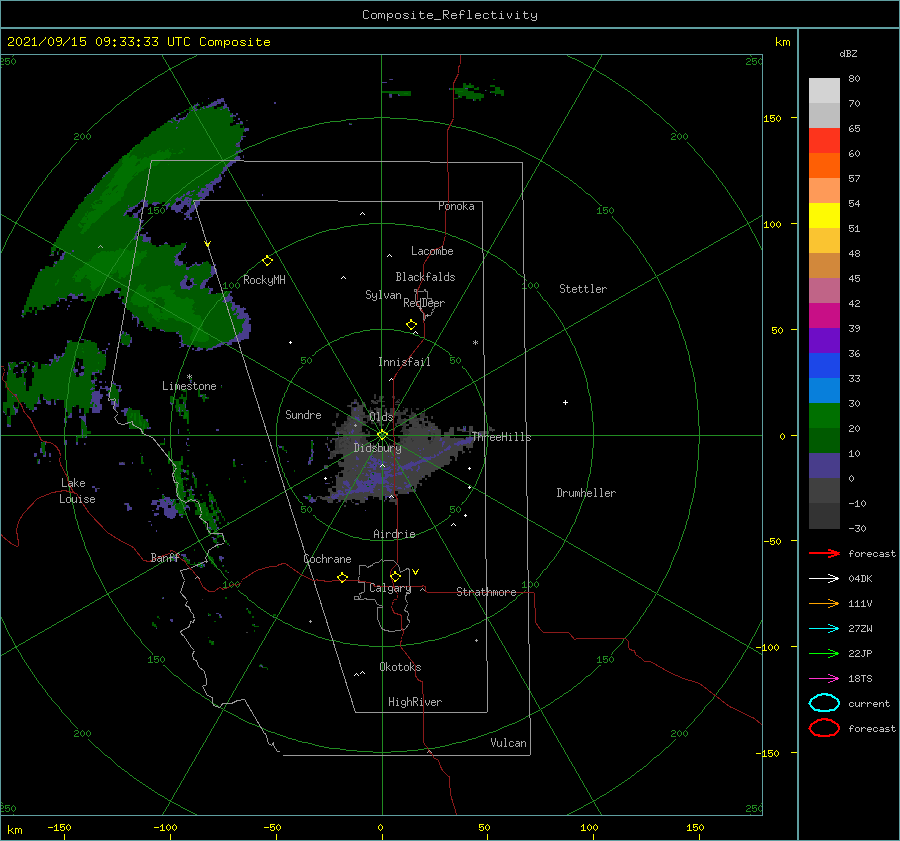This screenshot has width=900, height=841.
Task: Click the magenta 18TS arrow icon
Action: click(824, 679)
